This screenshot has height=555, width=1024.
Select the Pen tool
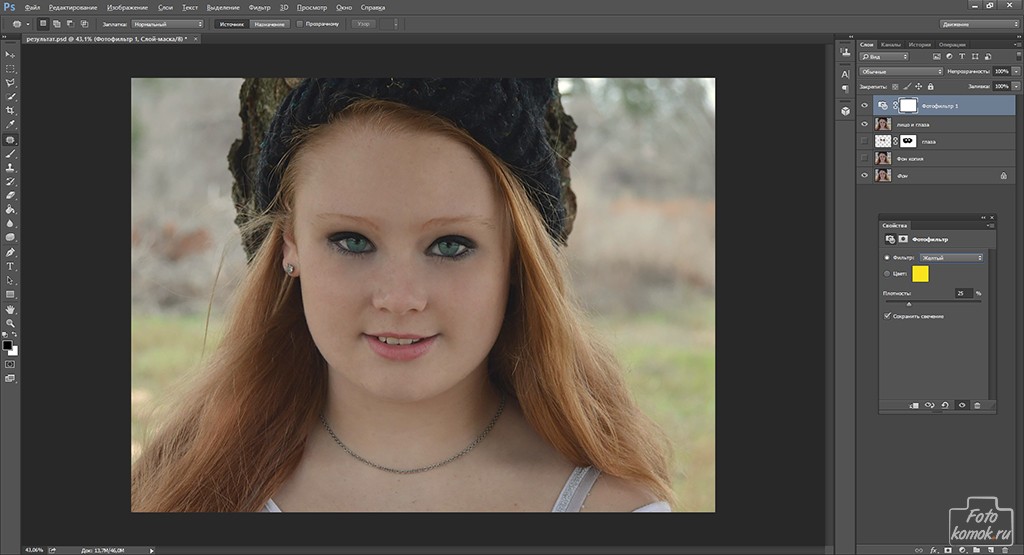[10, 253]
